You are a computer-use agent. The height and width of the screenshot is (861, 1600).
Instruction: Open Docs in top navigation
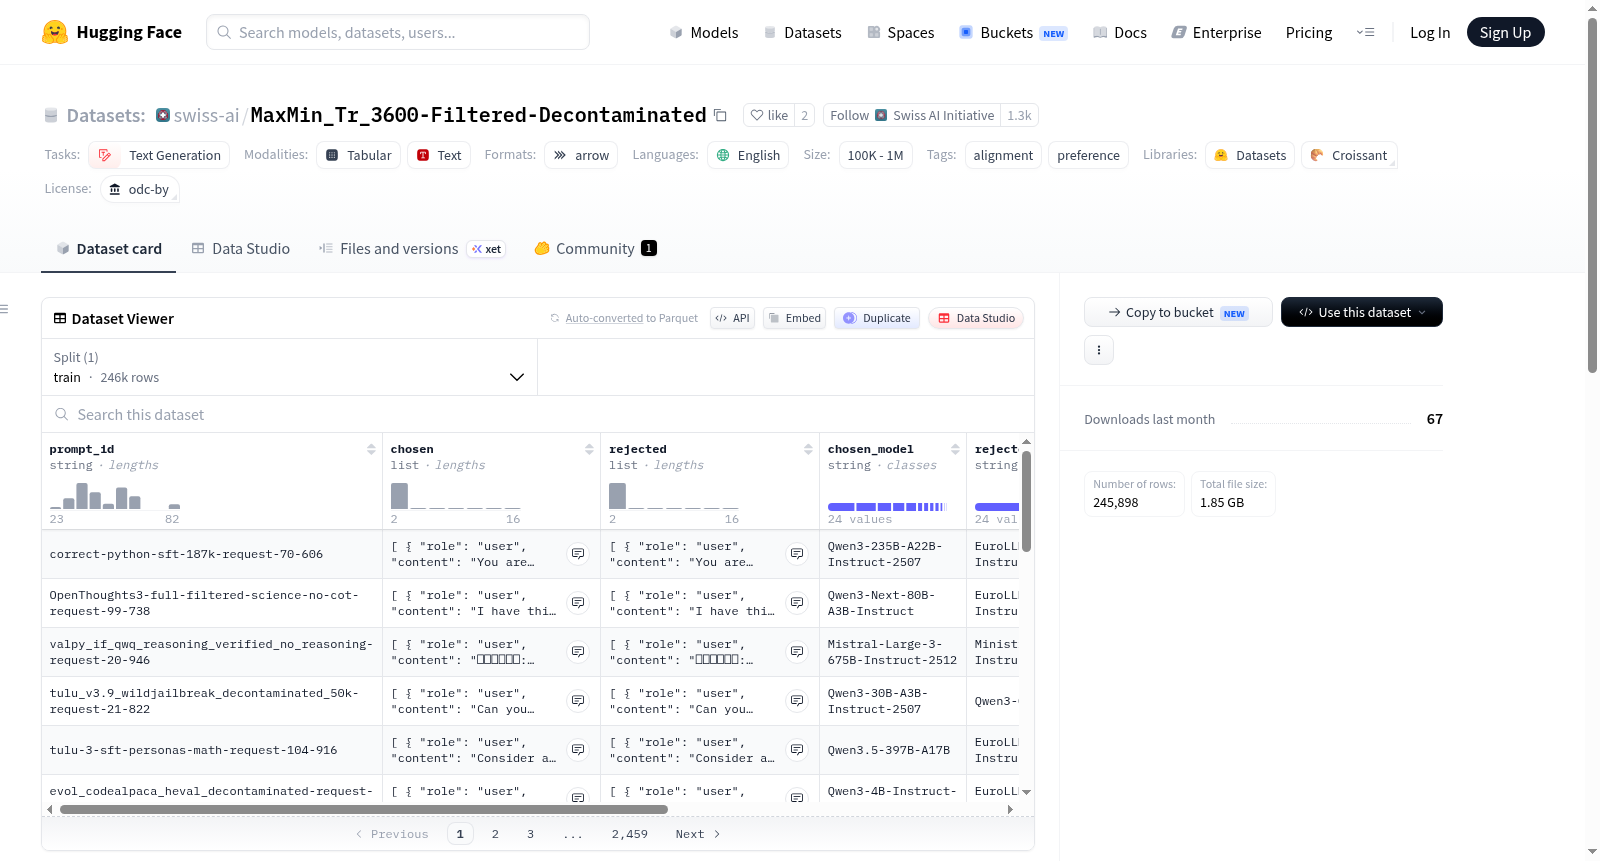click(1120, 33)
